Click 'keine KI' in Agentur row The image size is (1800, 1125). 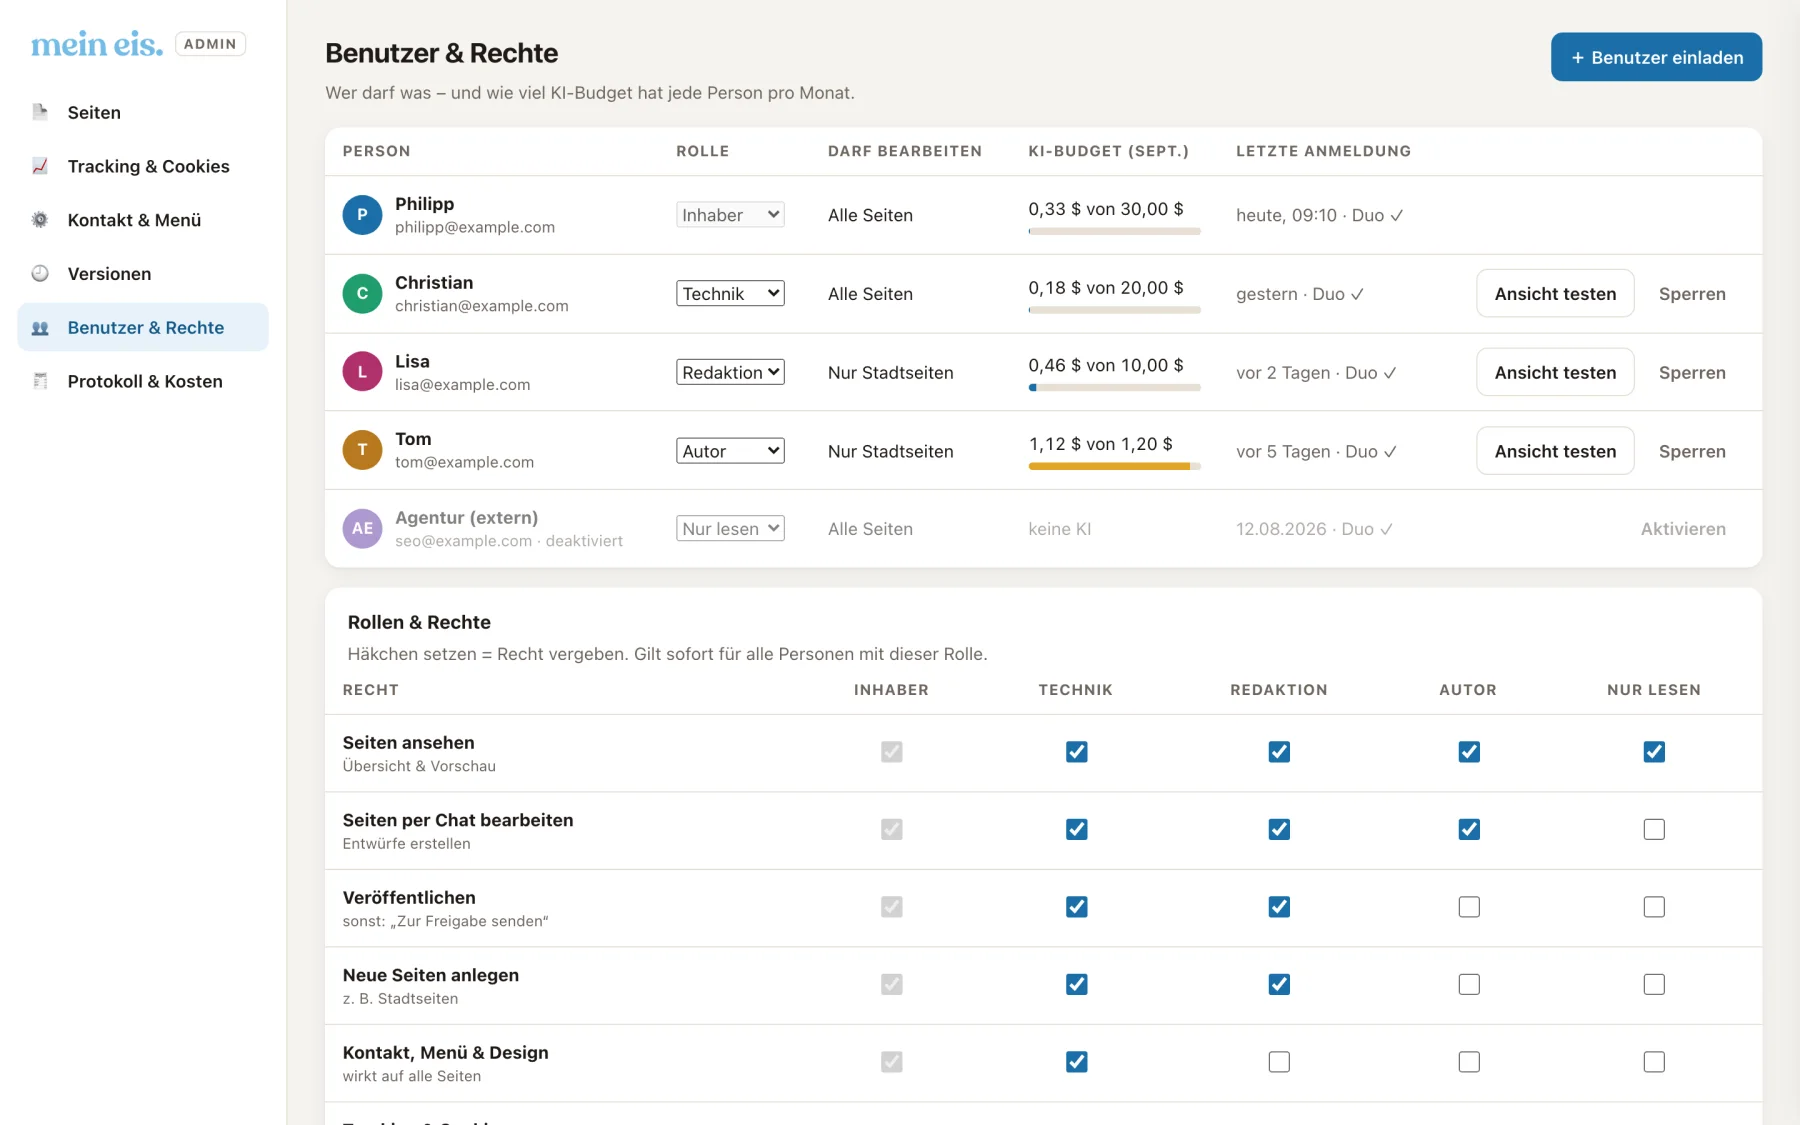pos(1059,529)
